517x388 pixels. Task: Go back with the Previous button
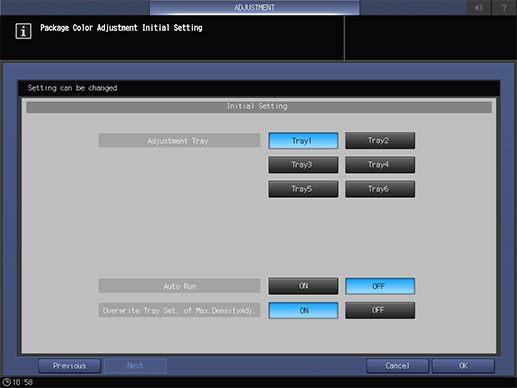point(69,366)
